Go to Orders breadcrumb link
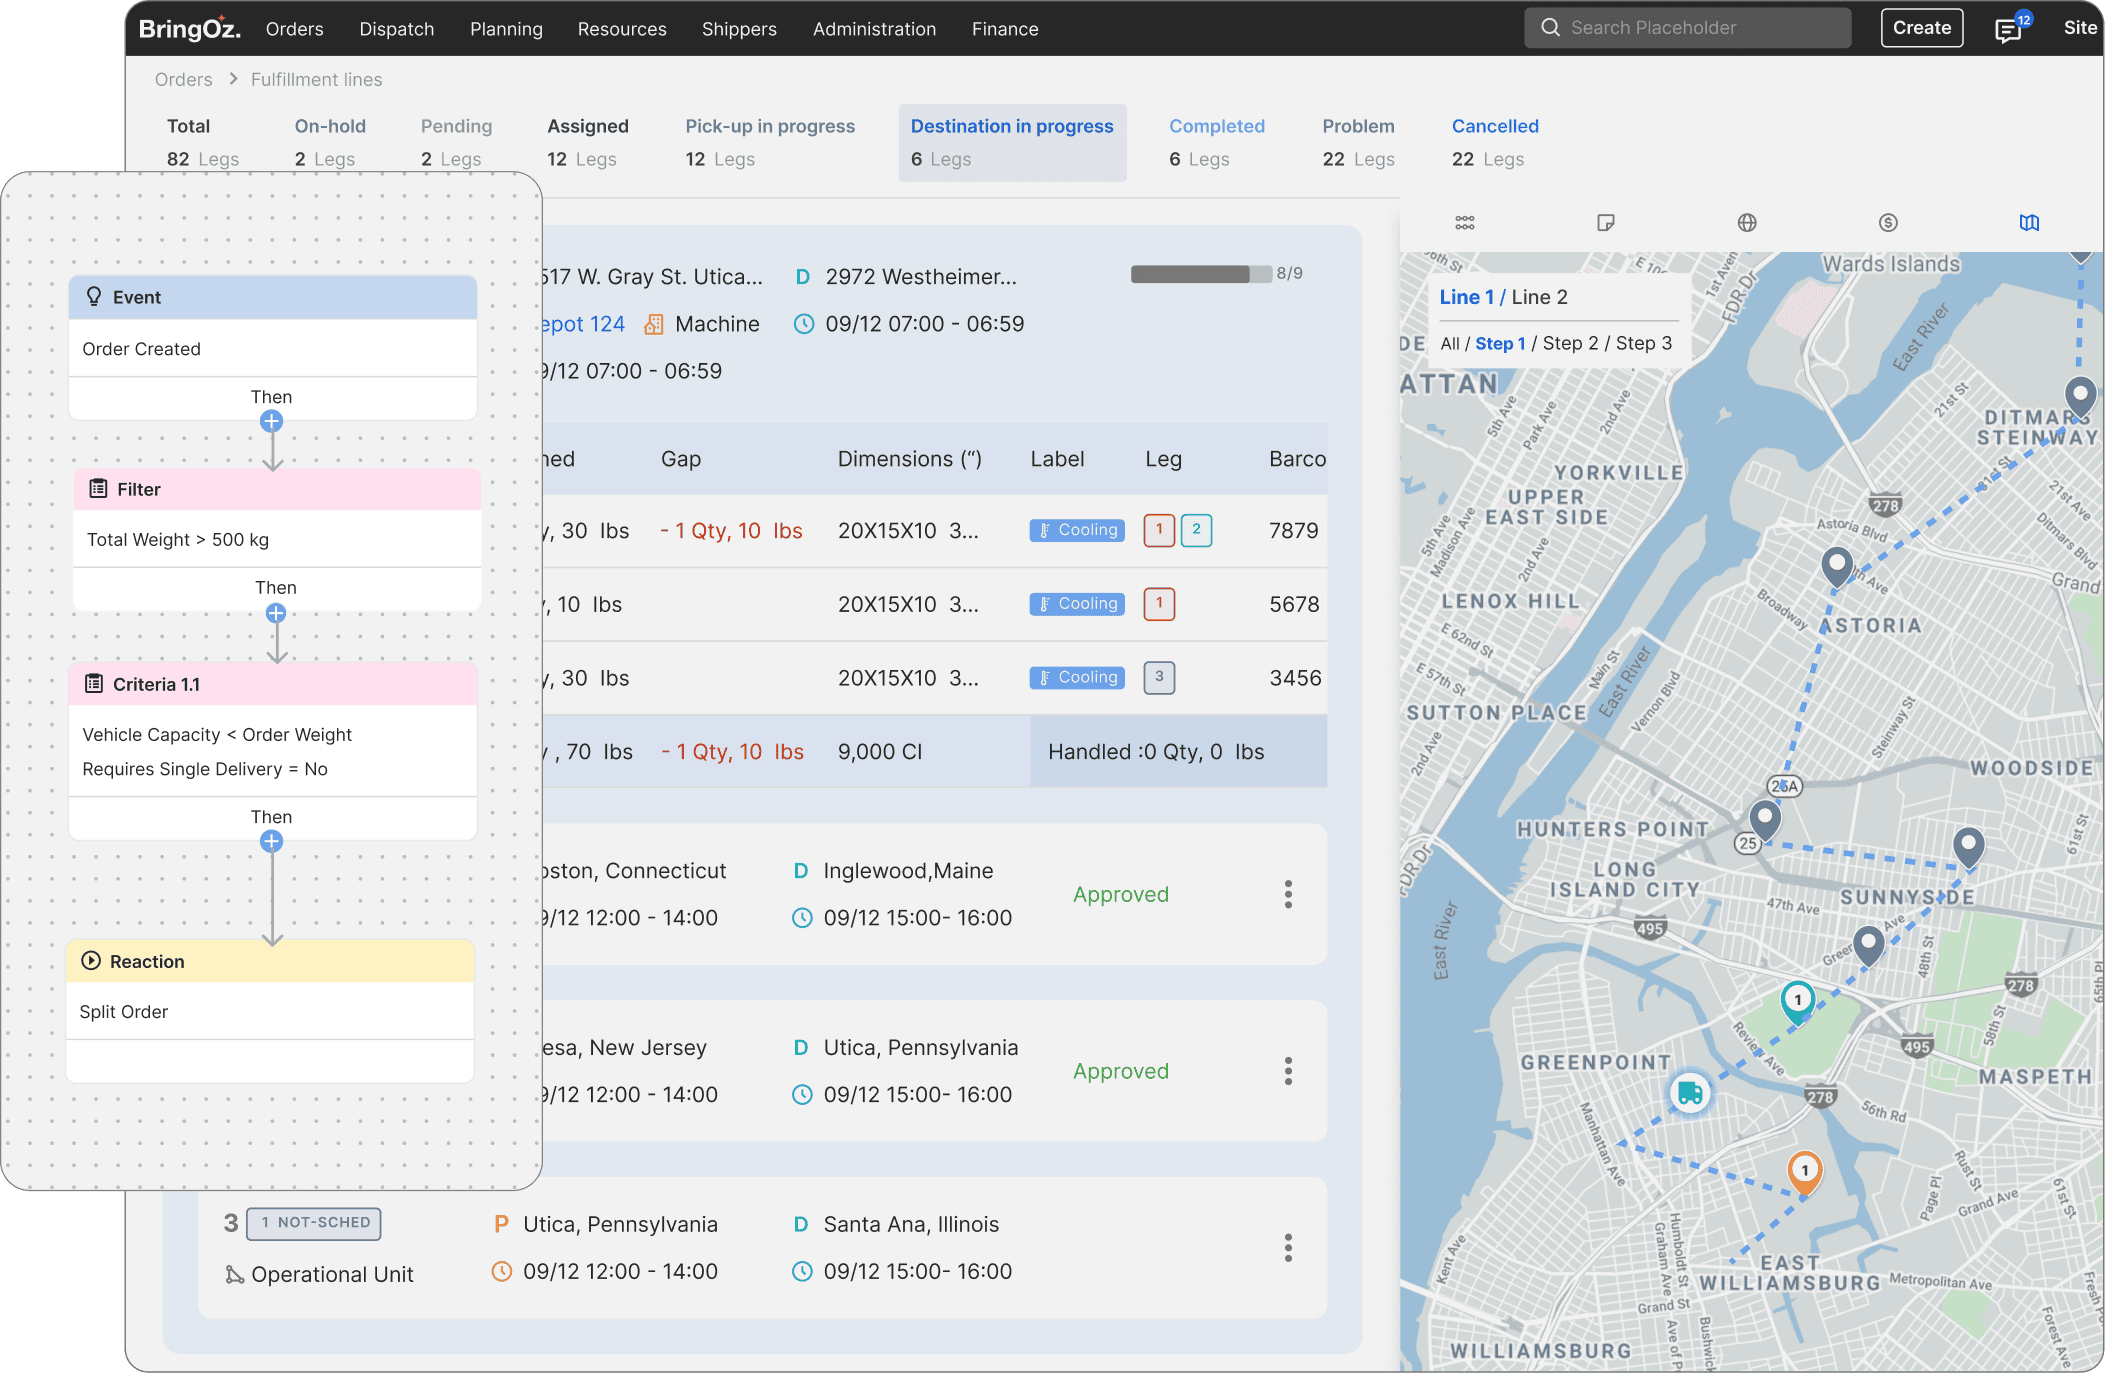2105x1373 pixels. pos(183,80)
